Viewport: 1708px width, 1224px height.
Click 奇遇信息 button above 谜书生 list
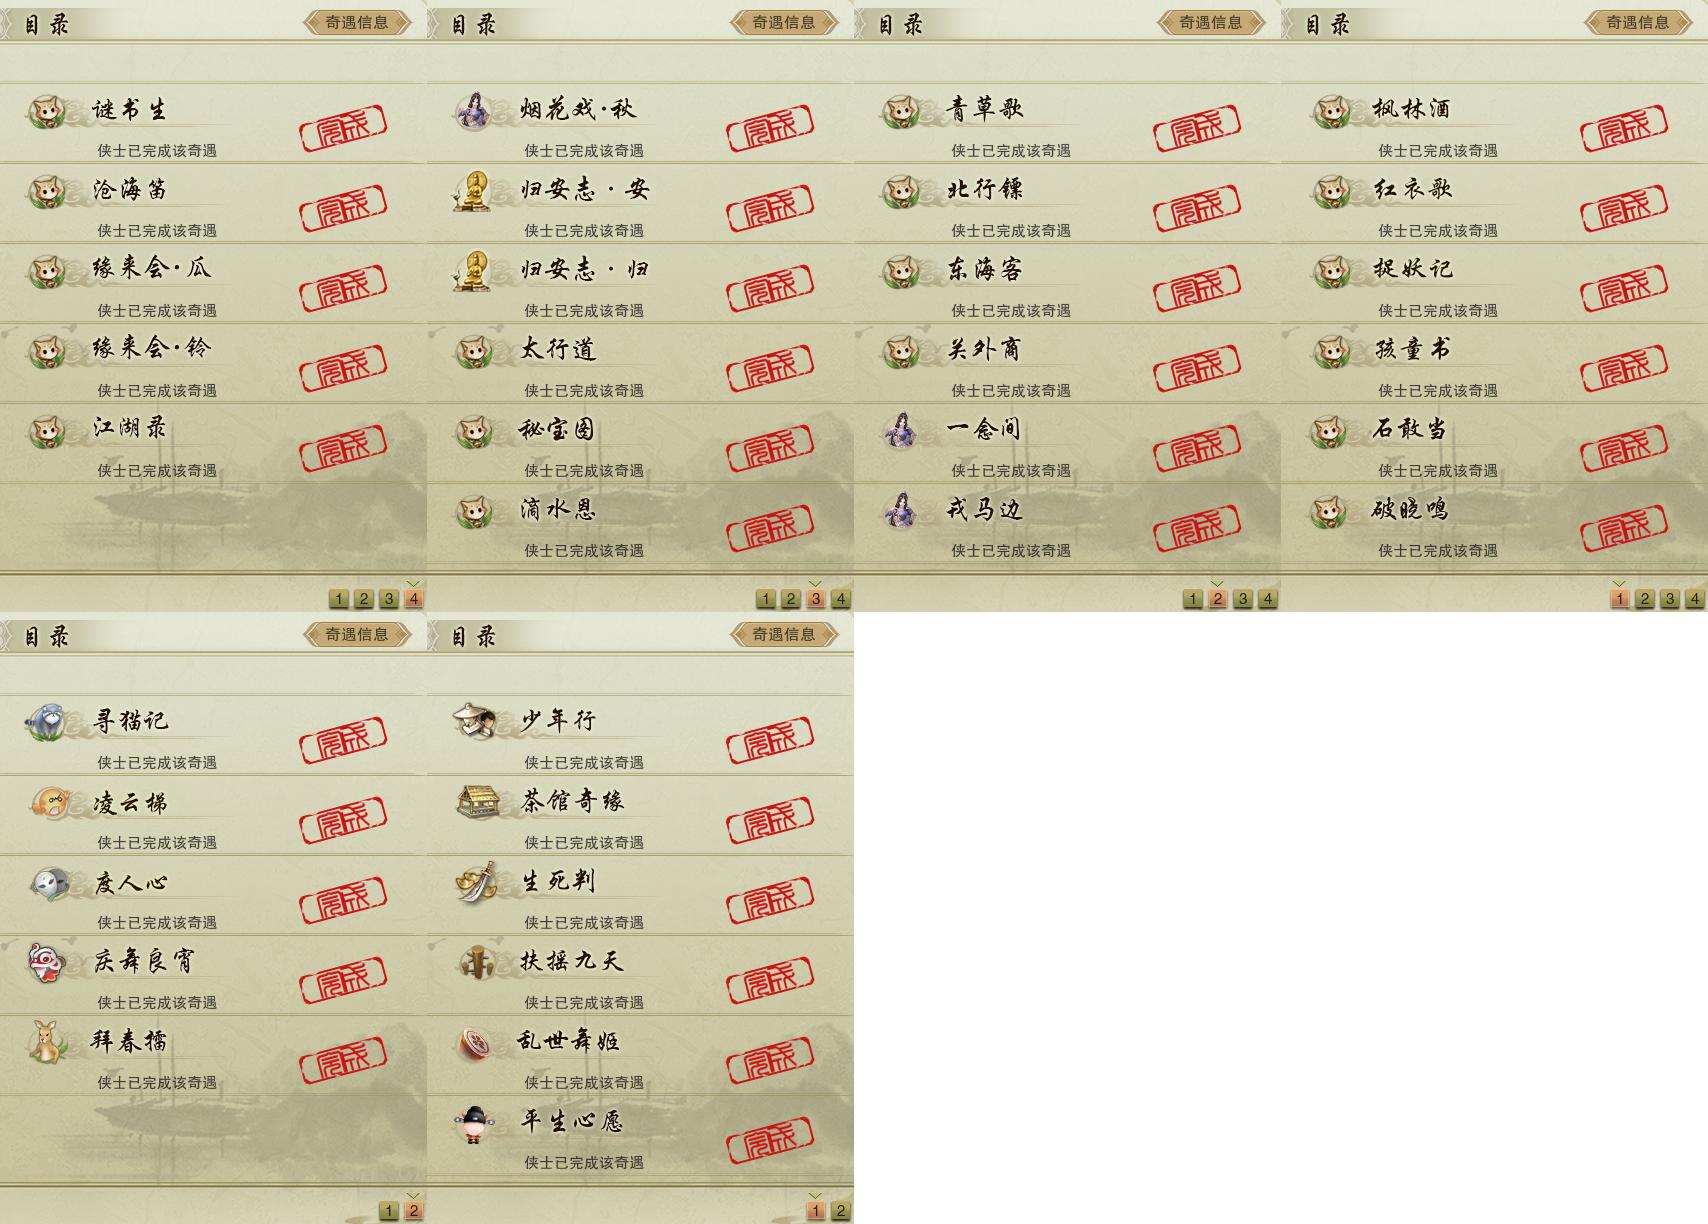click(357, 22)
